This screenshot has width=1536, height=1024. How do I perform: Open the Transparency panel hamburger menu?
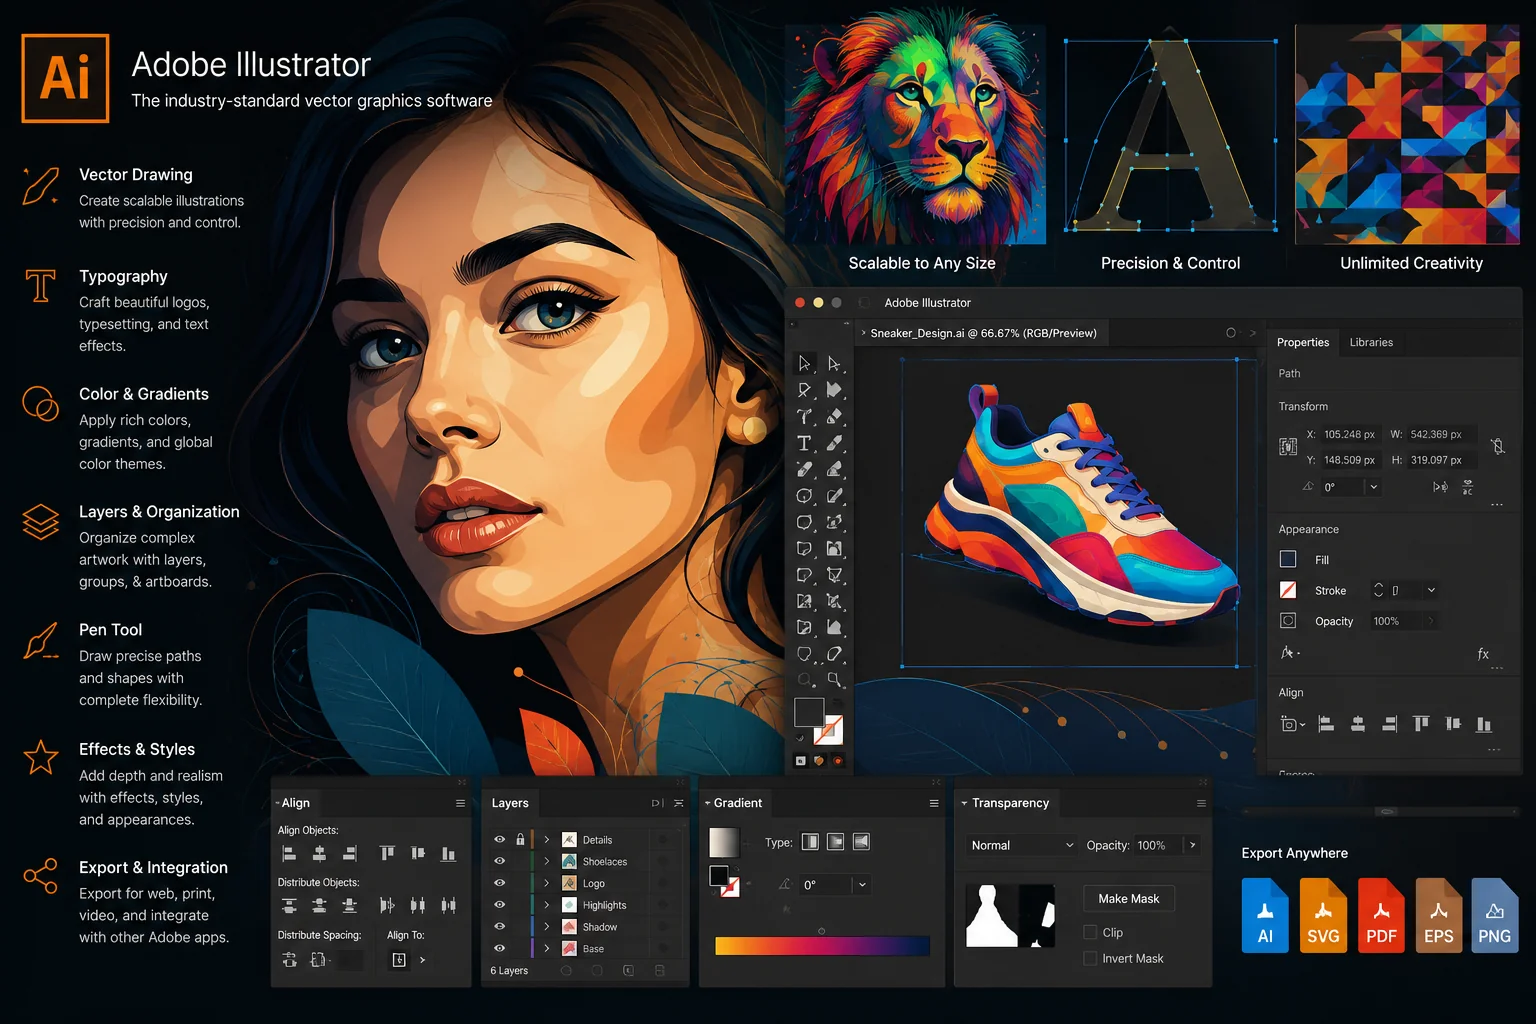pyautogui.click(x=1201, y=803)
